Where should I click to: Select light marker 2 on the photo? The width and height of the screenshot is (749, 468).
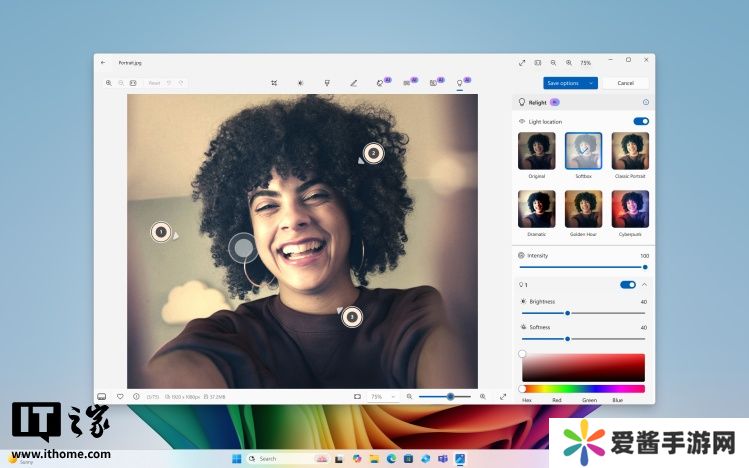[373, 153]
